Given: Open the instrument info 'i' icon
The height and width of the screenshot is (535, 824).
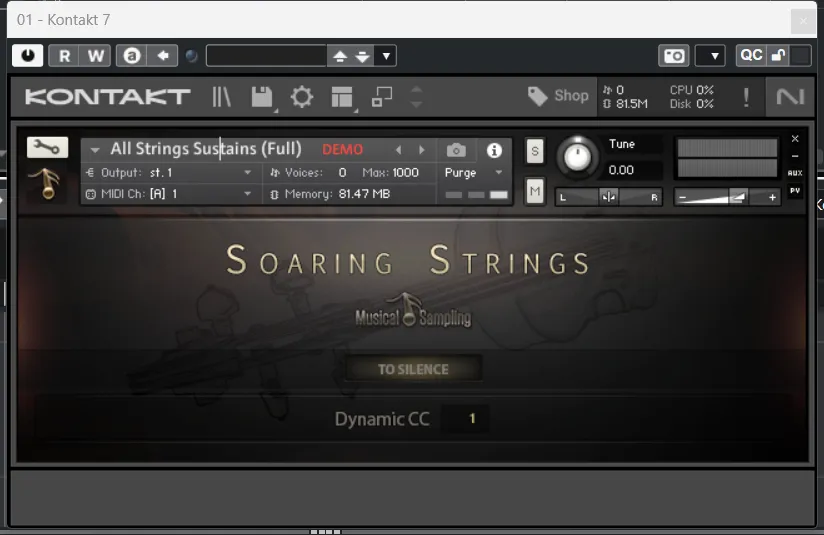Looking at the screenshot, I should 494,151.
